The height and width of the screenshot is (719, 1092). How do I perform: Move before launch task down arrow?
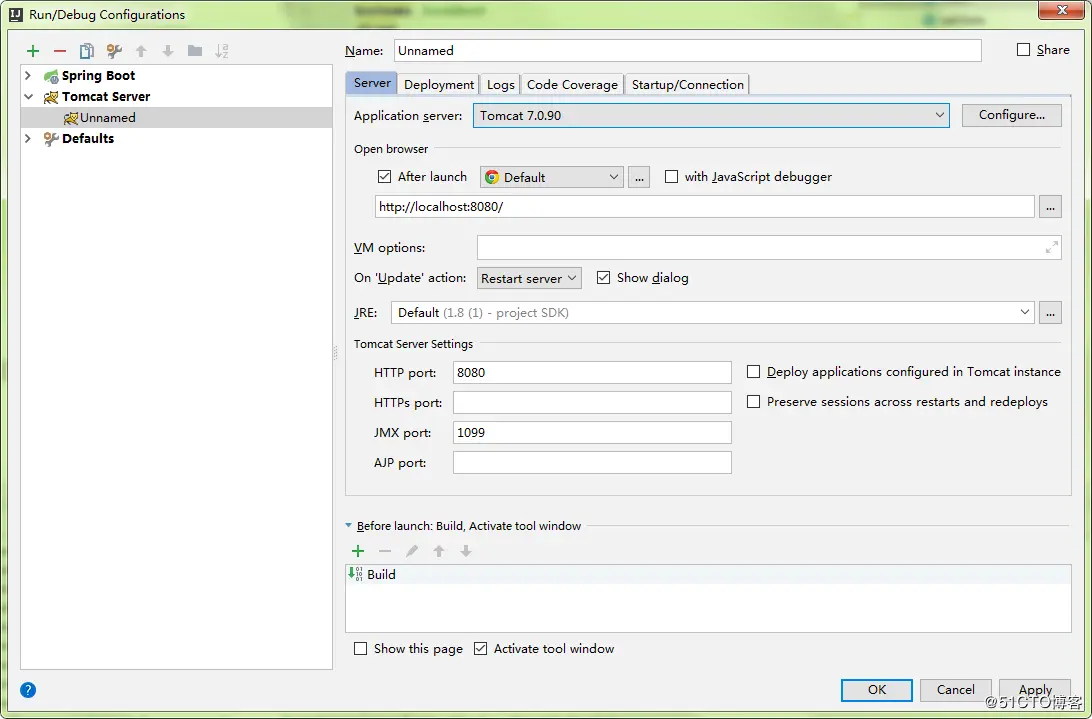pyautogui.click(x=466, y=551)
